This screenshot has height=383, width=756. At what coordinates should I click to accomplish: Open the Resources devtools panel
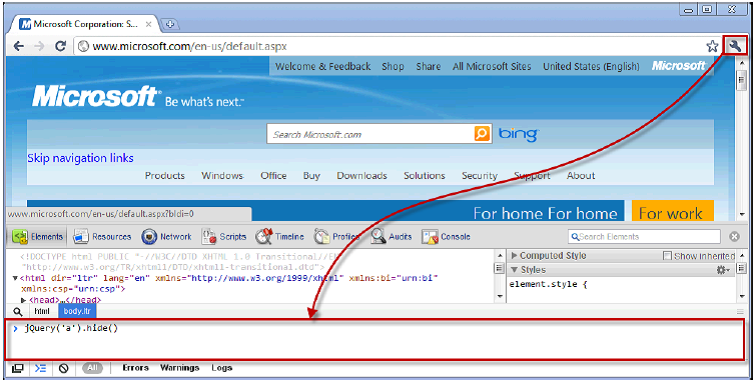click(x=102, y=236)
